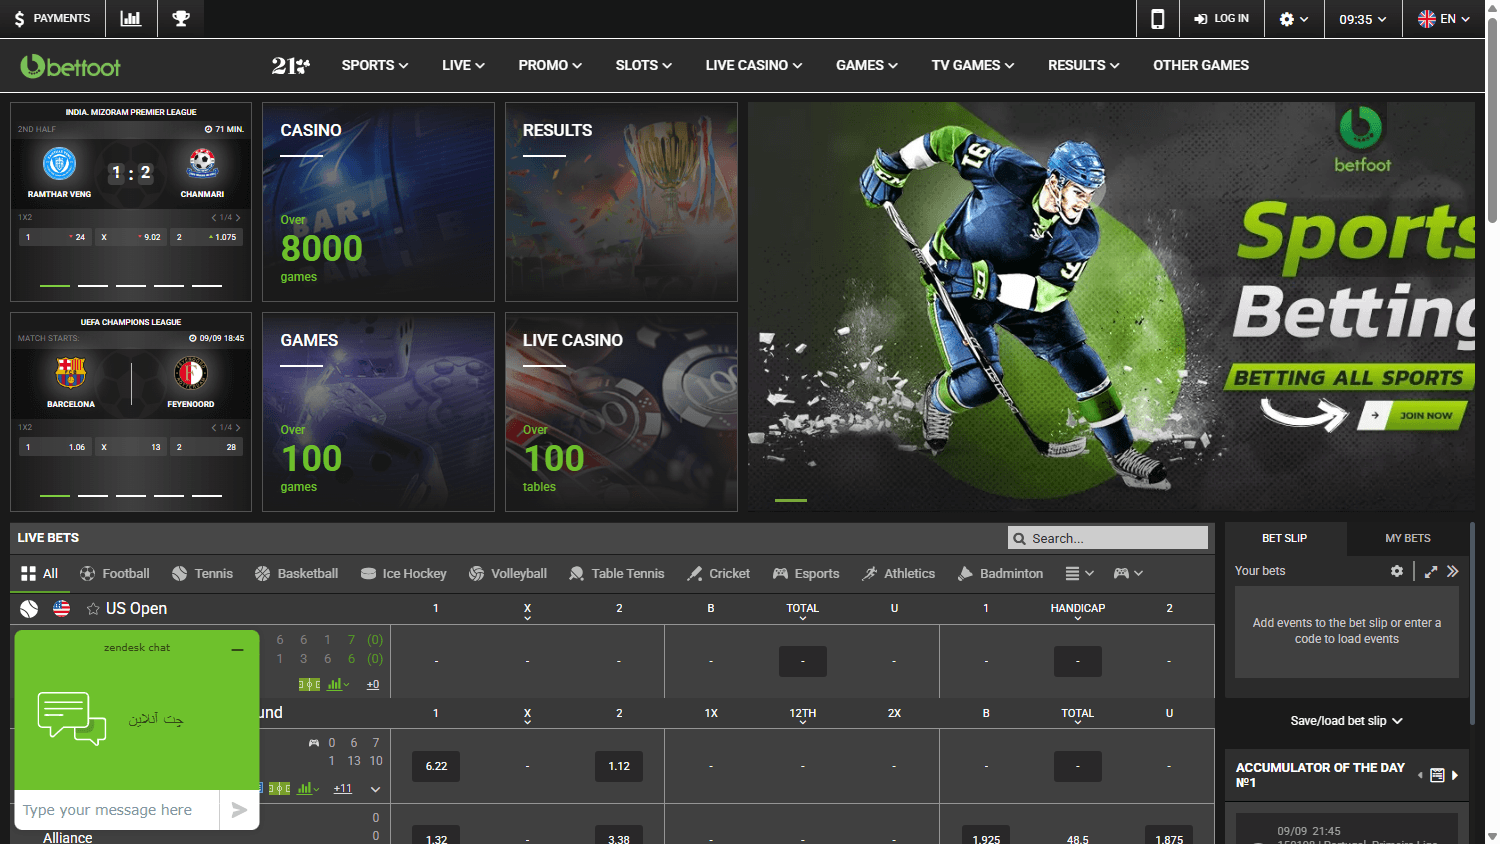Select the Esports sport filter
Screen dimensions: 1500x844
(x=806, y=574)
